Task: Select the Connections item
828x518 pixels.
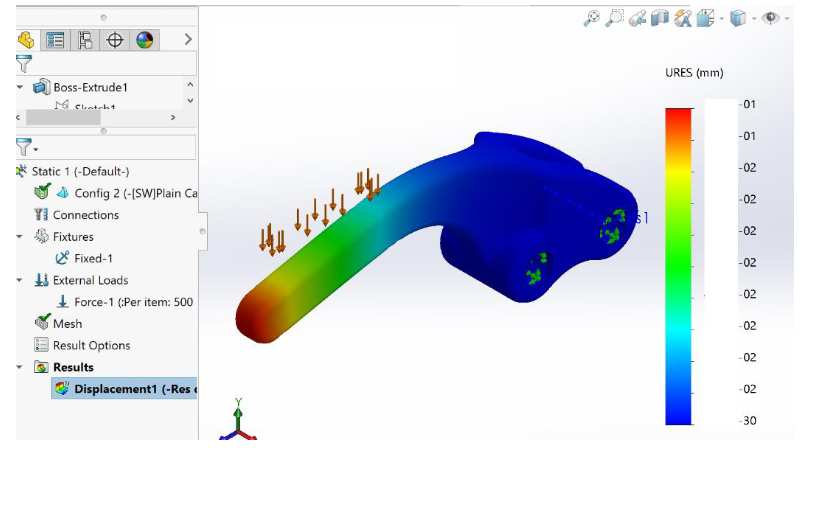Action: (x=86, y=215)
